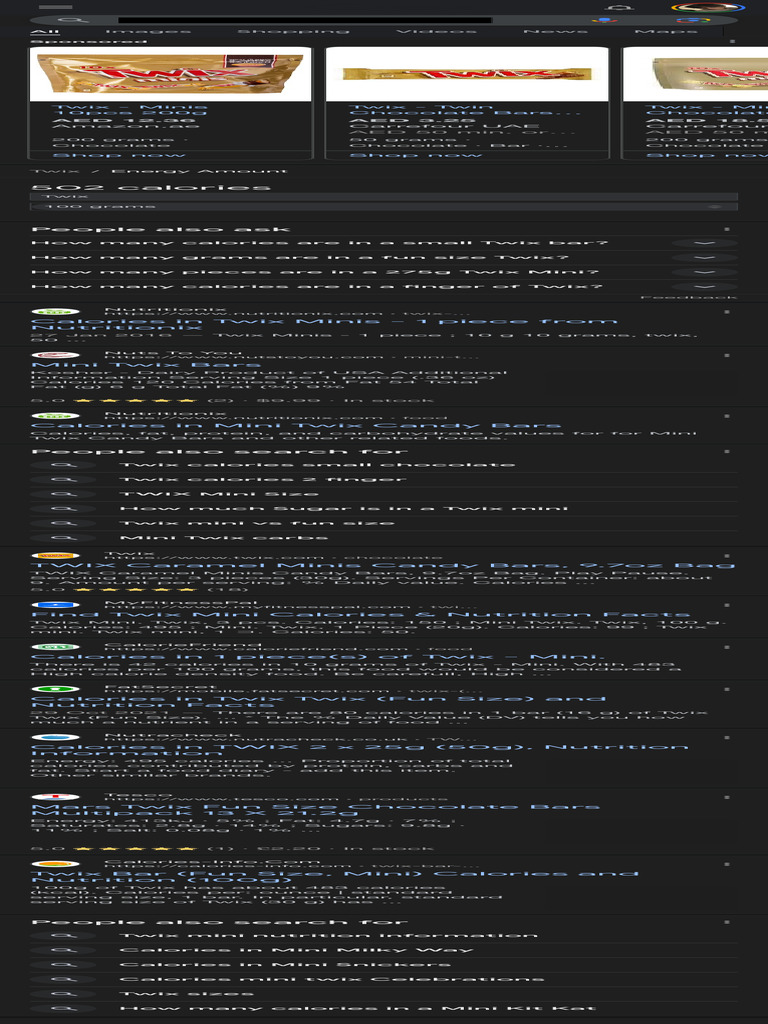Open 'TWIX Caramel Minis Candy Bars, 9.7oz Bag' result

[383, 566]
